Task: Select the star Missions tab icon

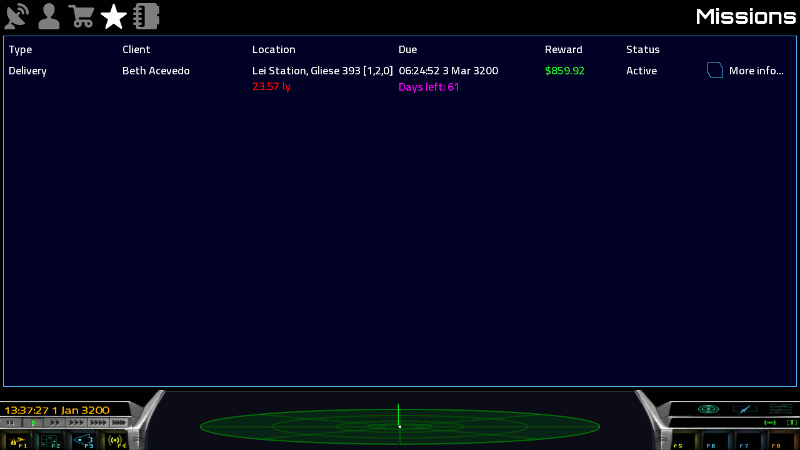Action: tap(114, 16)
